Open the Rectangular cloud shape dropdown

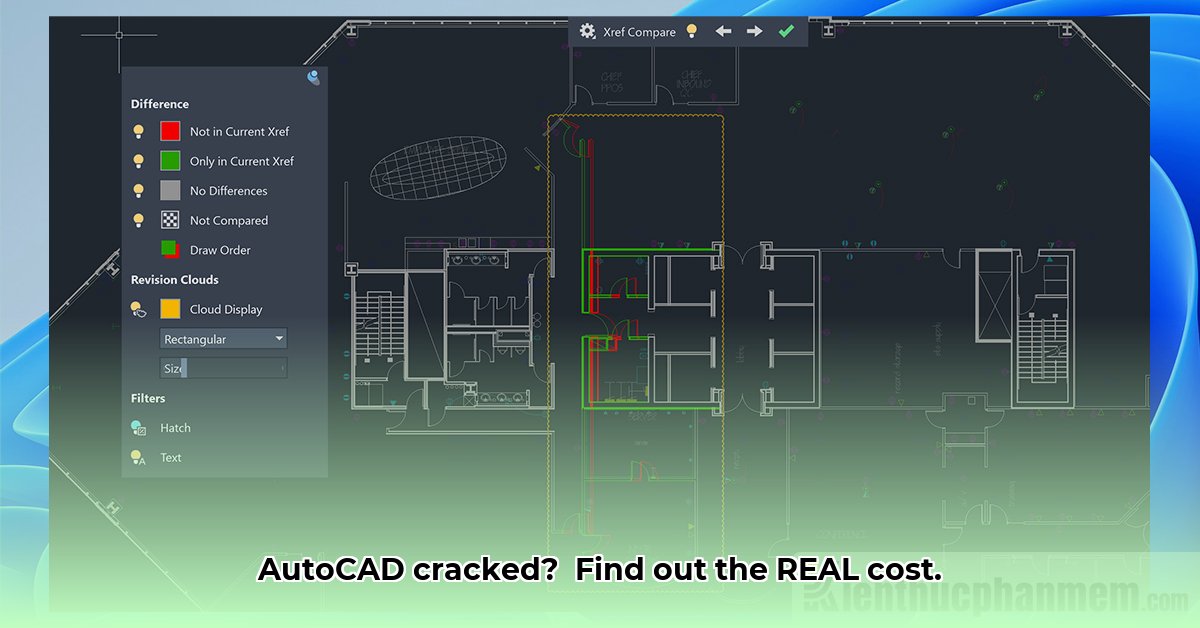222,339
